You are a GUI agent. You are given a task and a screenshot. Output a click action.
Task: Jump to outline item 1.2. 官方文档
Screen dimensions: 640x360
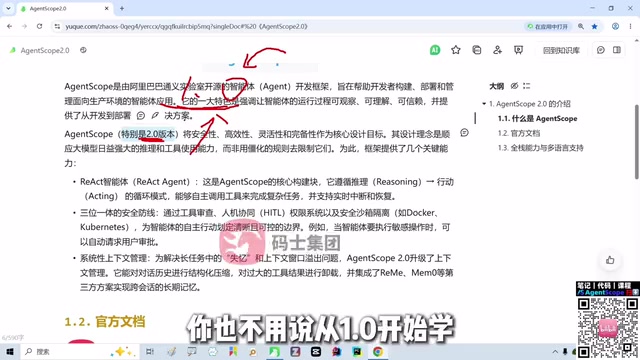click(519, 133)
